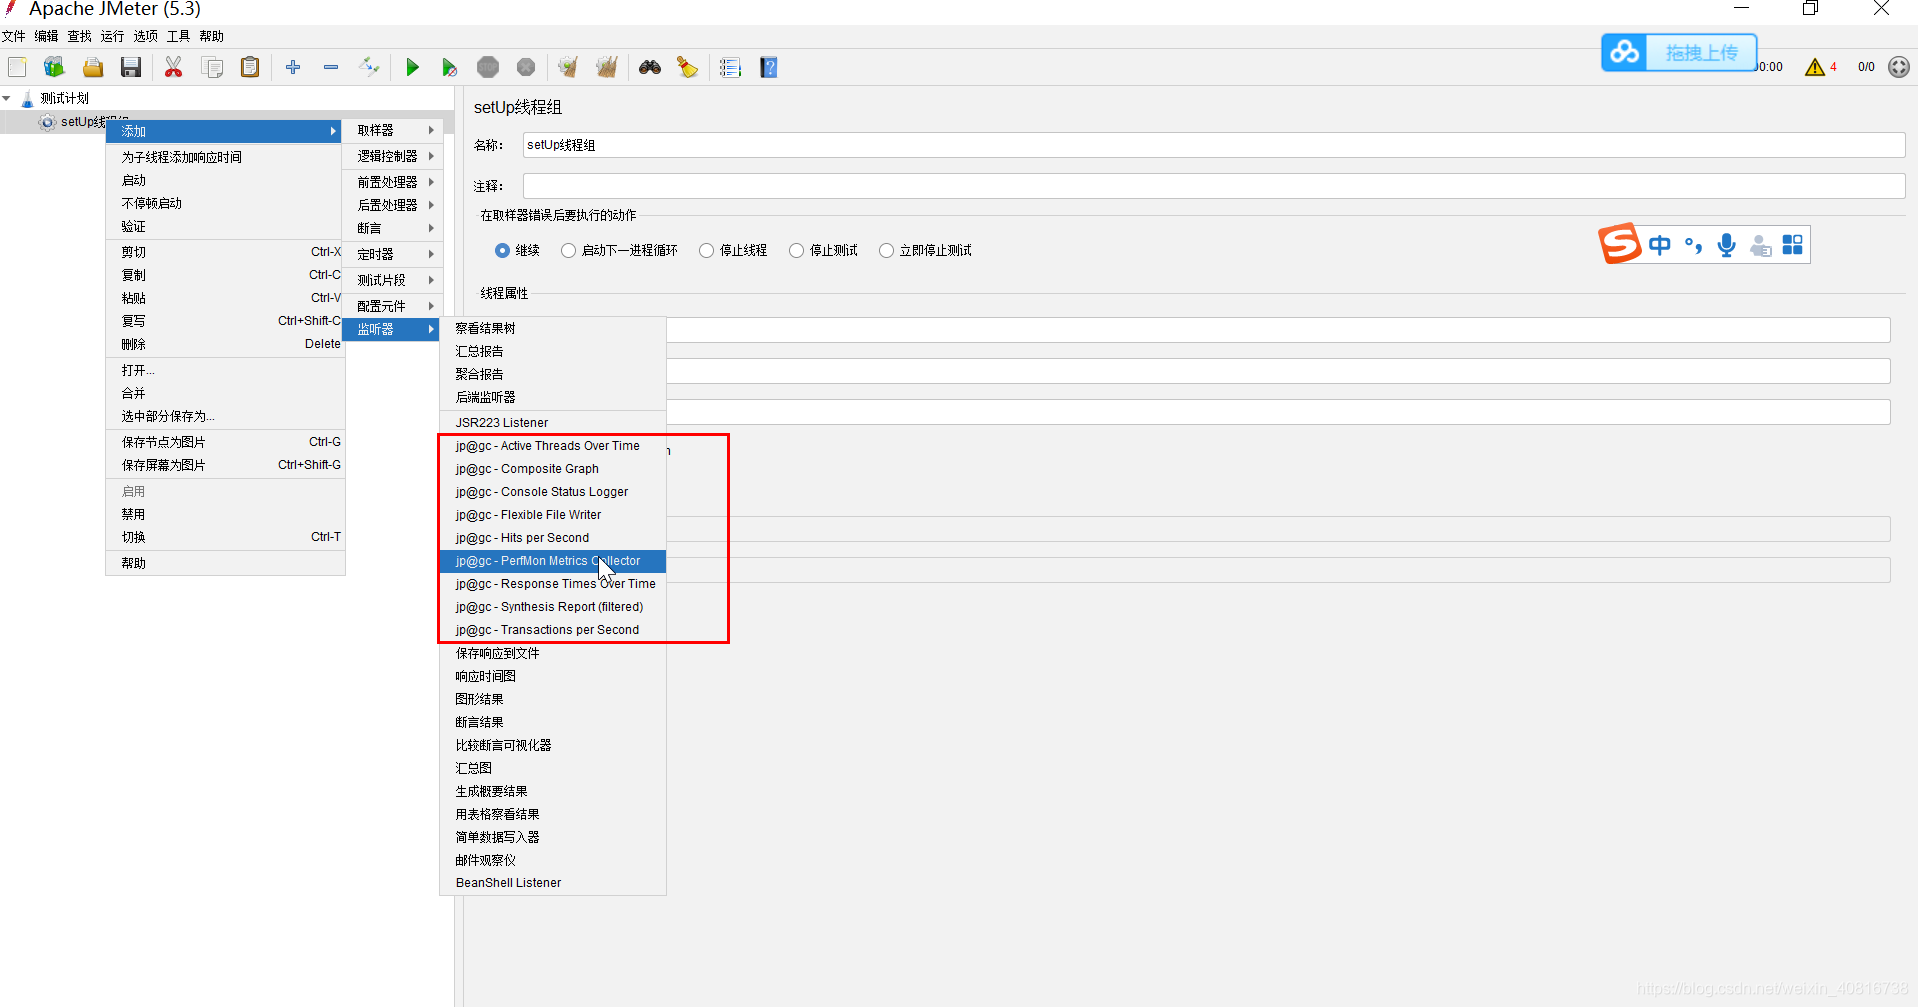Open the Help question mark icon
This screenshot has width=1918, height=1007.
[x=769, y=67]
